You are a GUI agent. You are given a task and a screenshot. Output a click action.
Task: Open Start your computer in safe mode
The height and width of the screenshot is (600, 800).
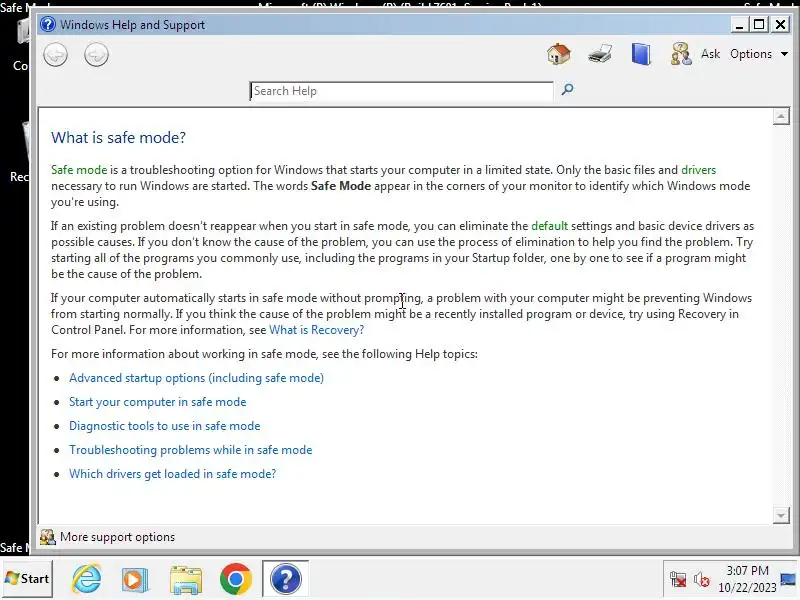[x=158, y=402]
